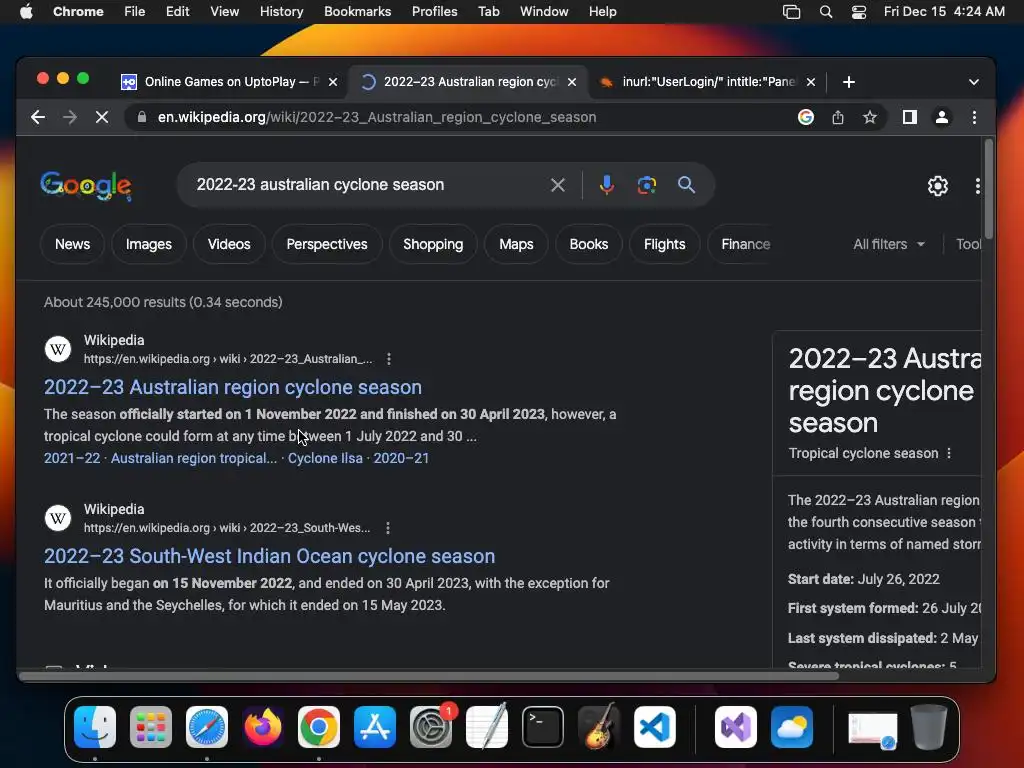
Task: Open the All filters dropdown
Action: tap(889, 244)
